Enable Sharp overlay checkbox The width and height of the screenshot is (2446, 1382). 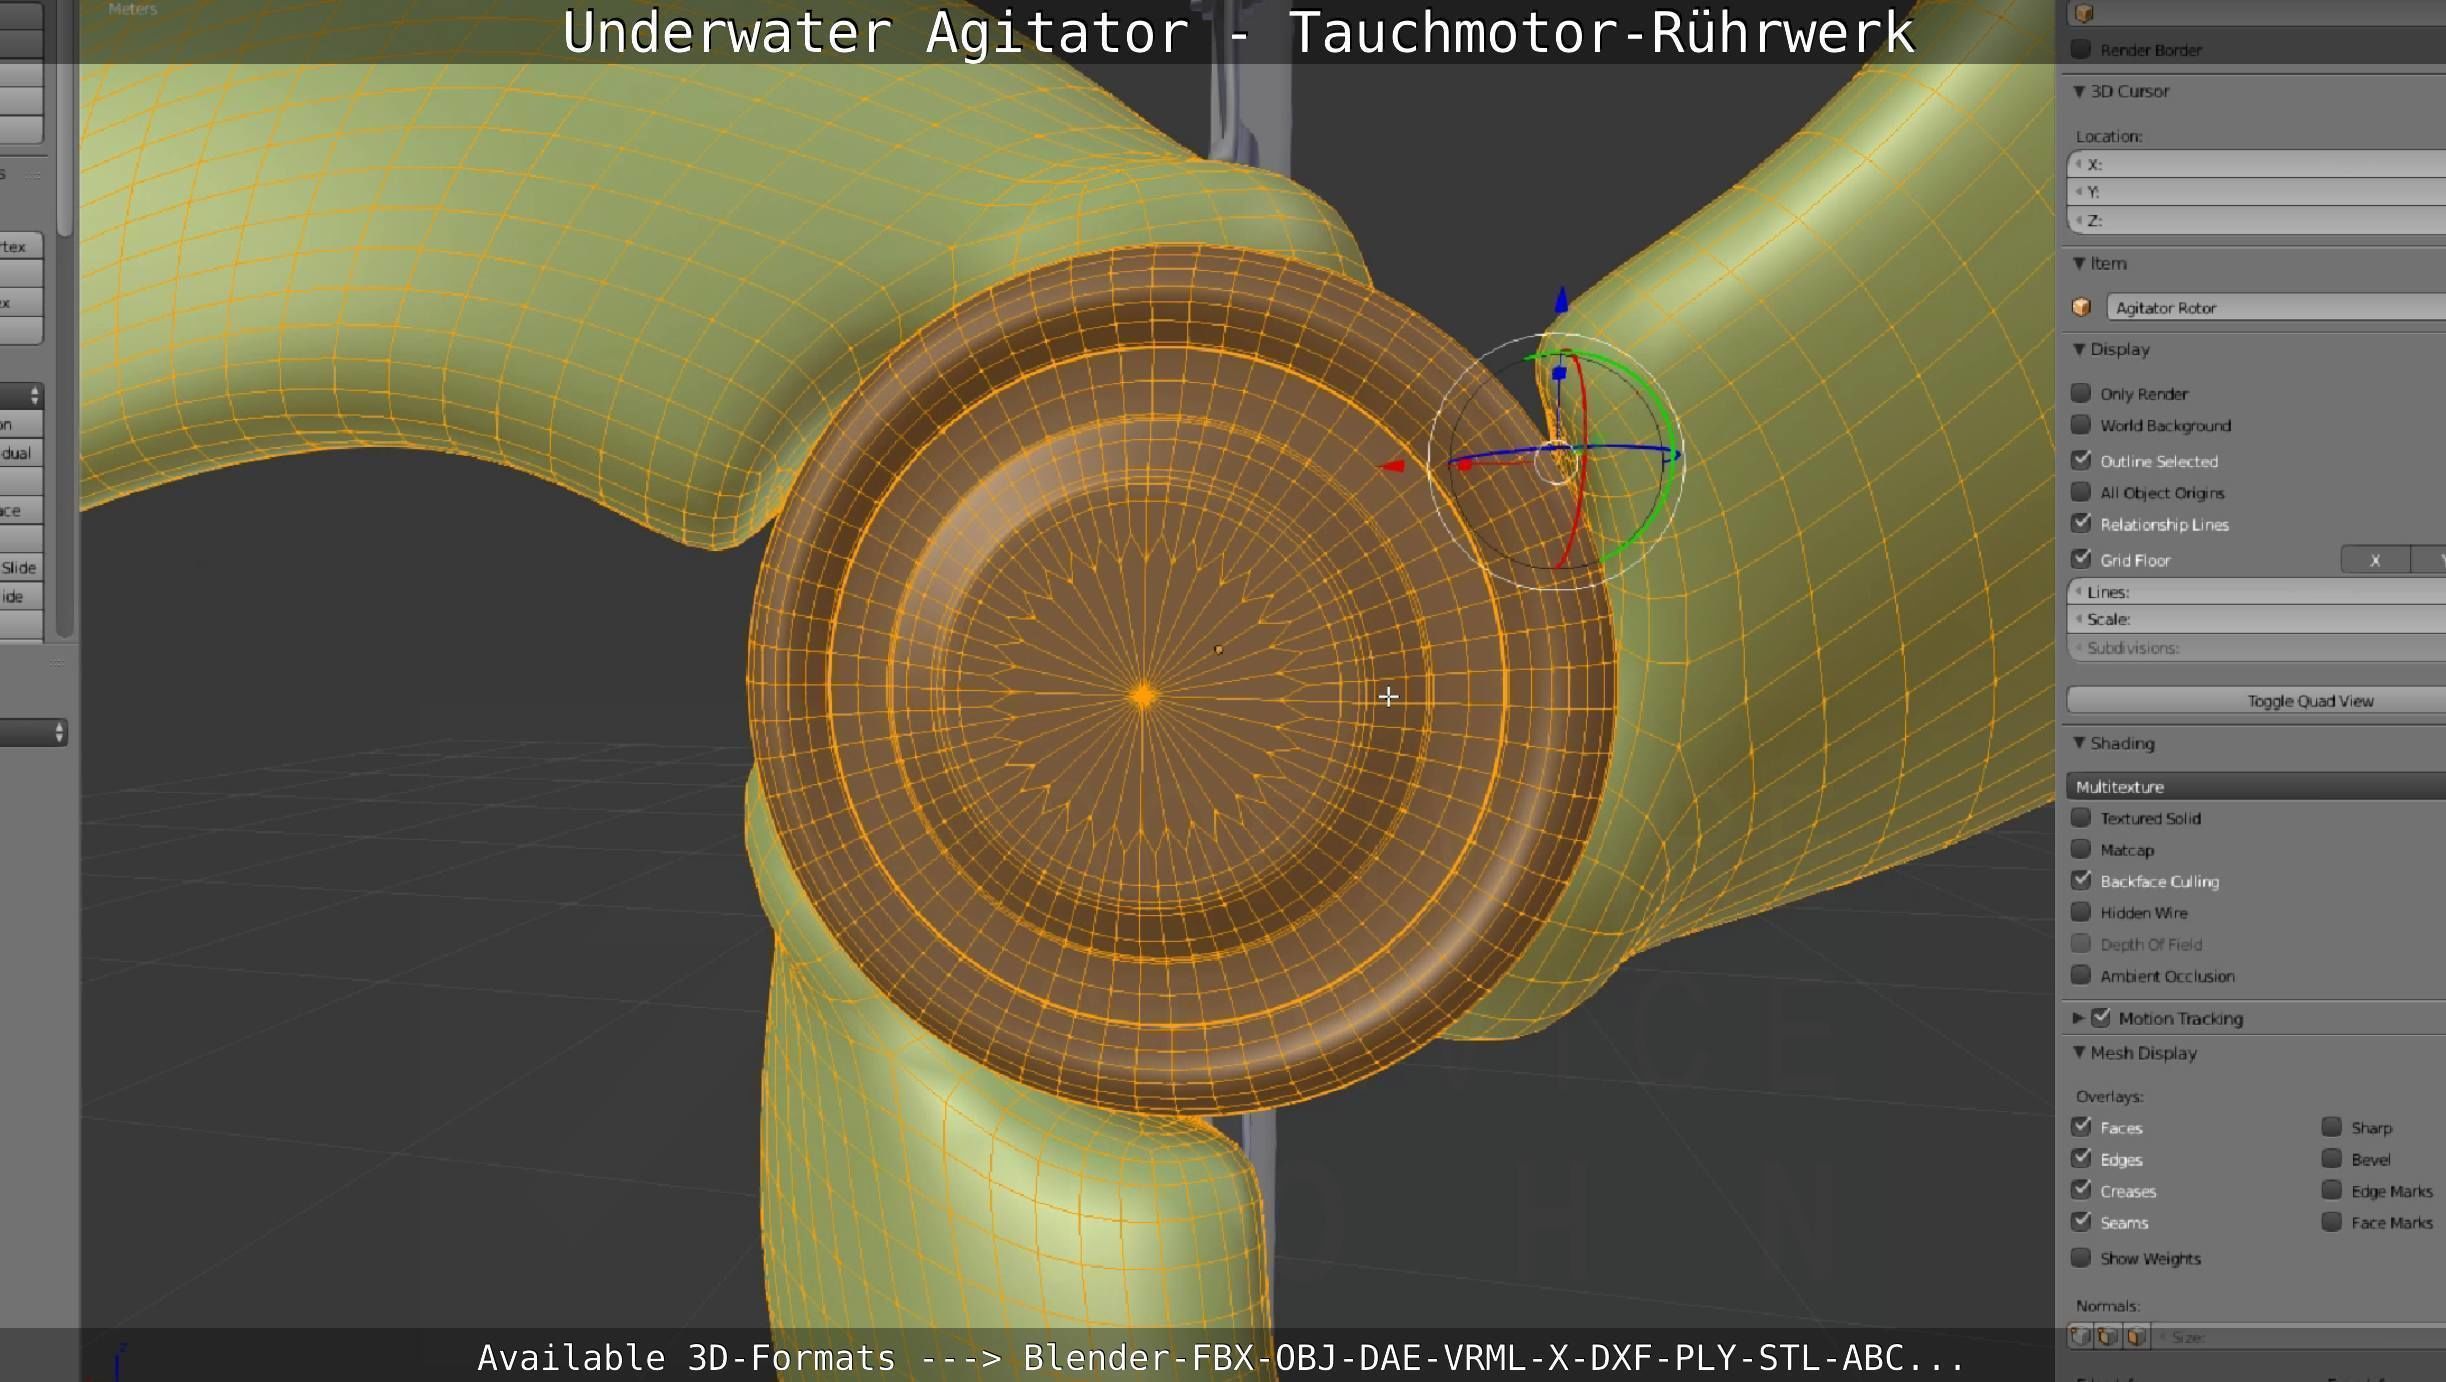click(2332, 1127)
